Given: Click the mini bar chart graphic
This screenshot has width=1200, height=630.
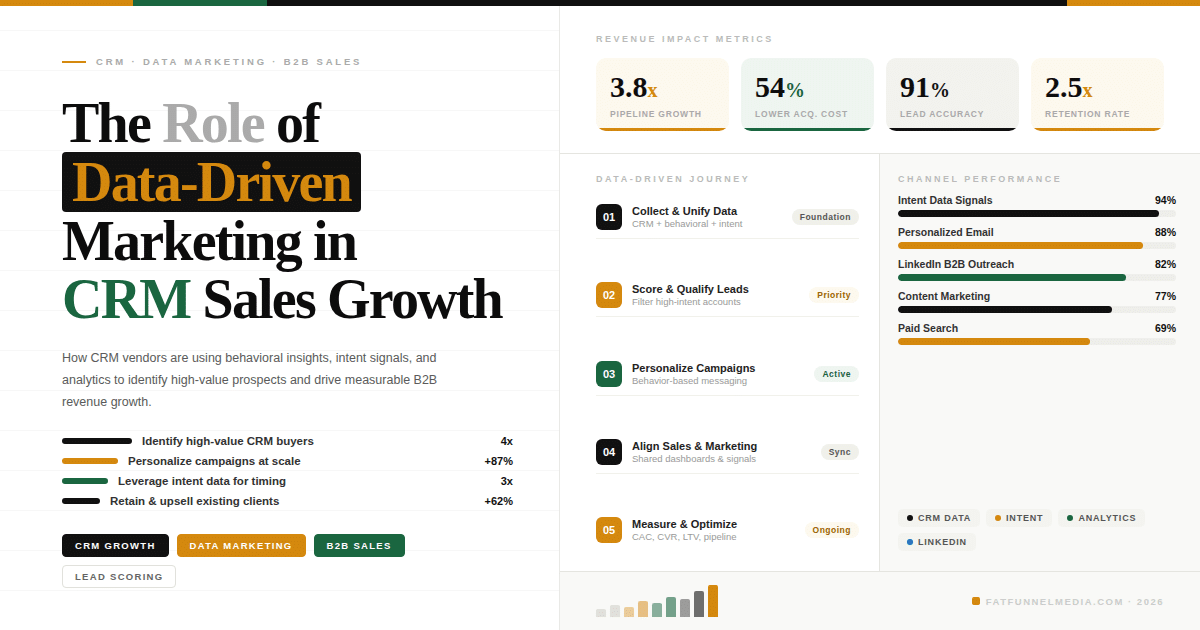Looking at the screenshot, I should pos(657,602).
